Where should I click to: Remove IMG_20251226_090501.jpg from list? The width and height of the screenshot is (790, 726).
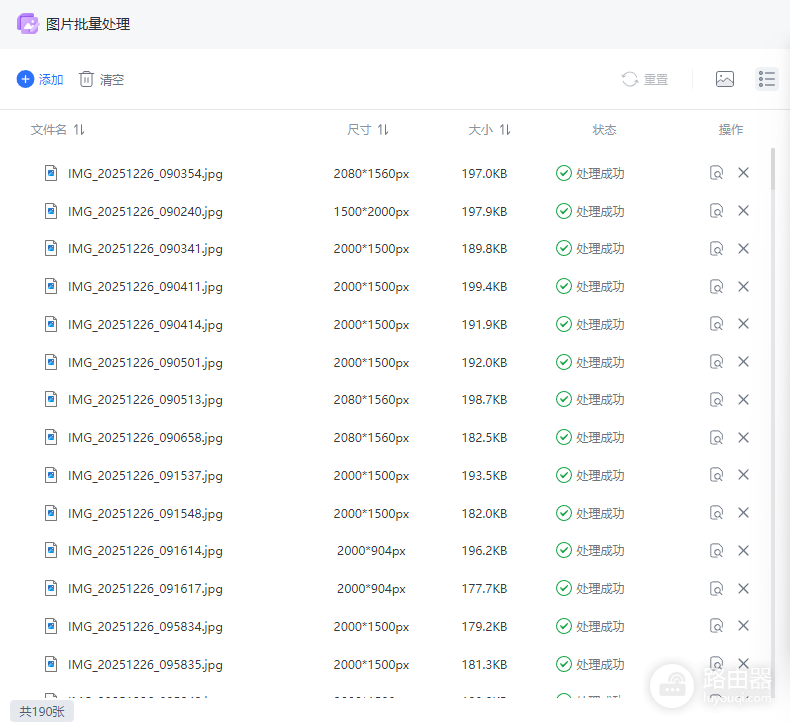tap(743, 362)
